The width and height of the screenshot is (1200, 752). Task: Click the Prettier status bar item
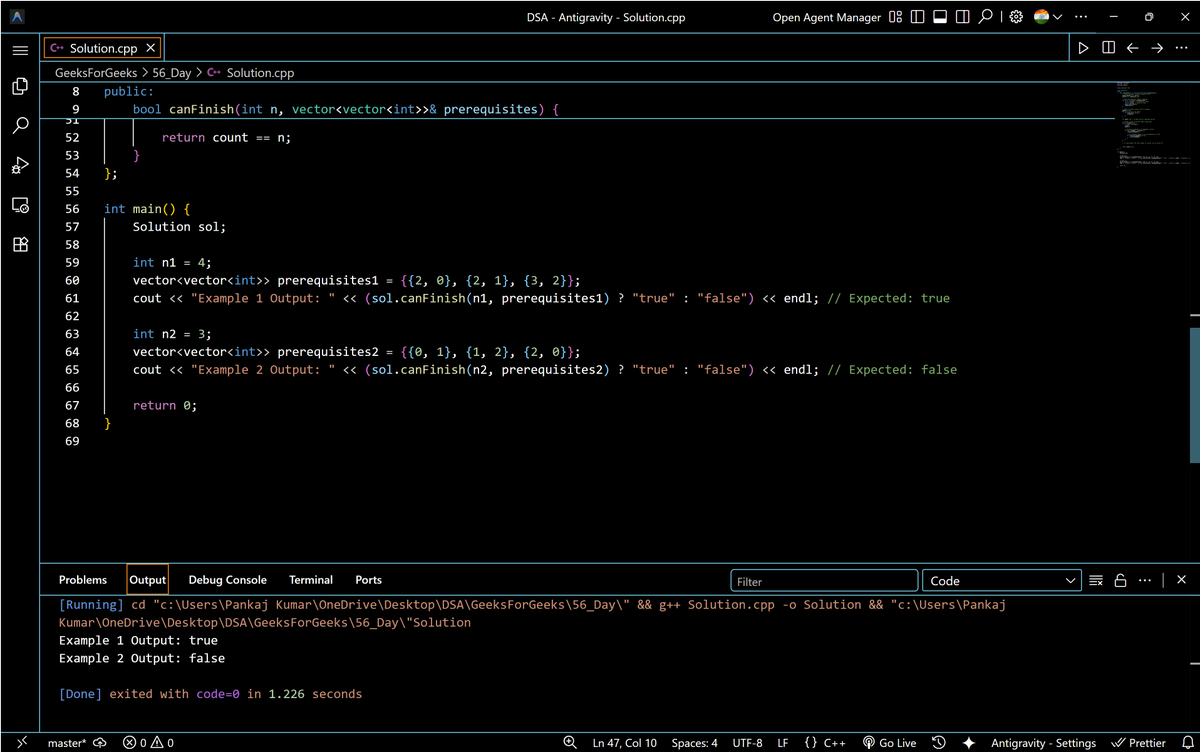coord(1138,743)
